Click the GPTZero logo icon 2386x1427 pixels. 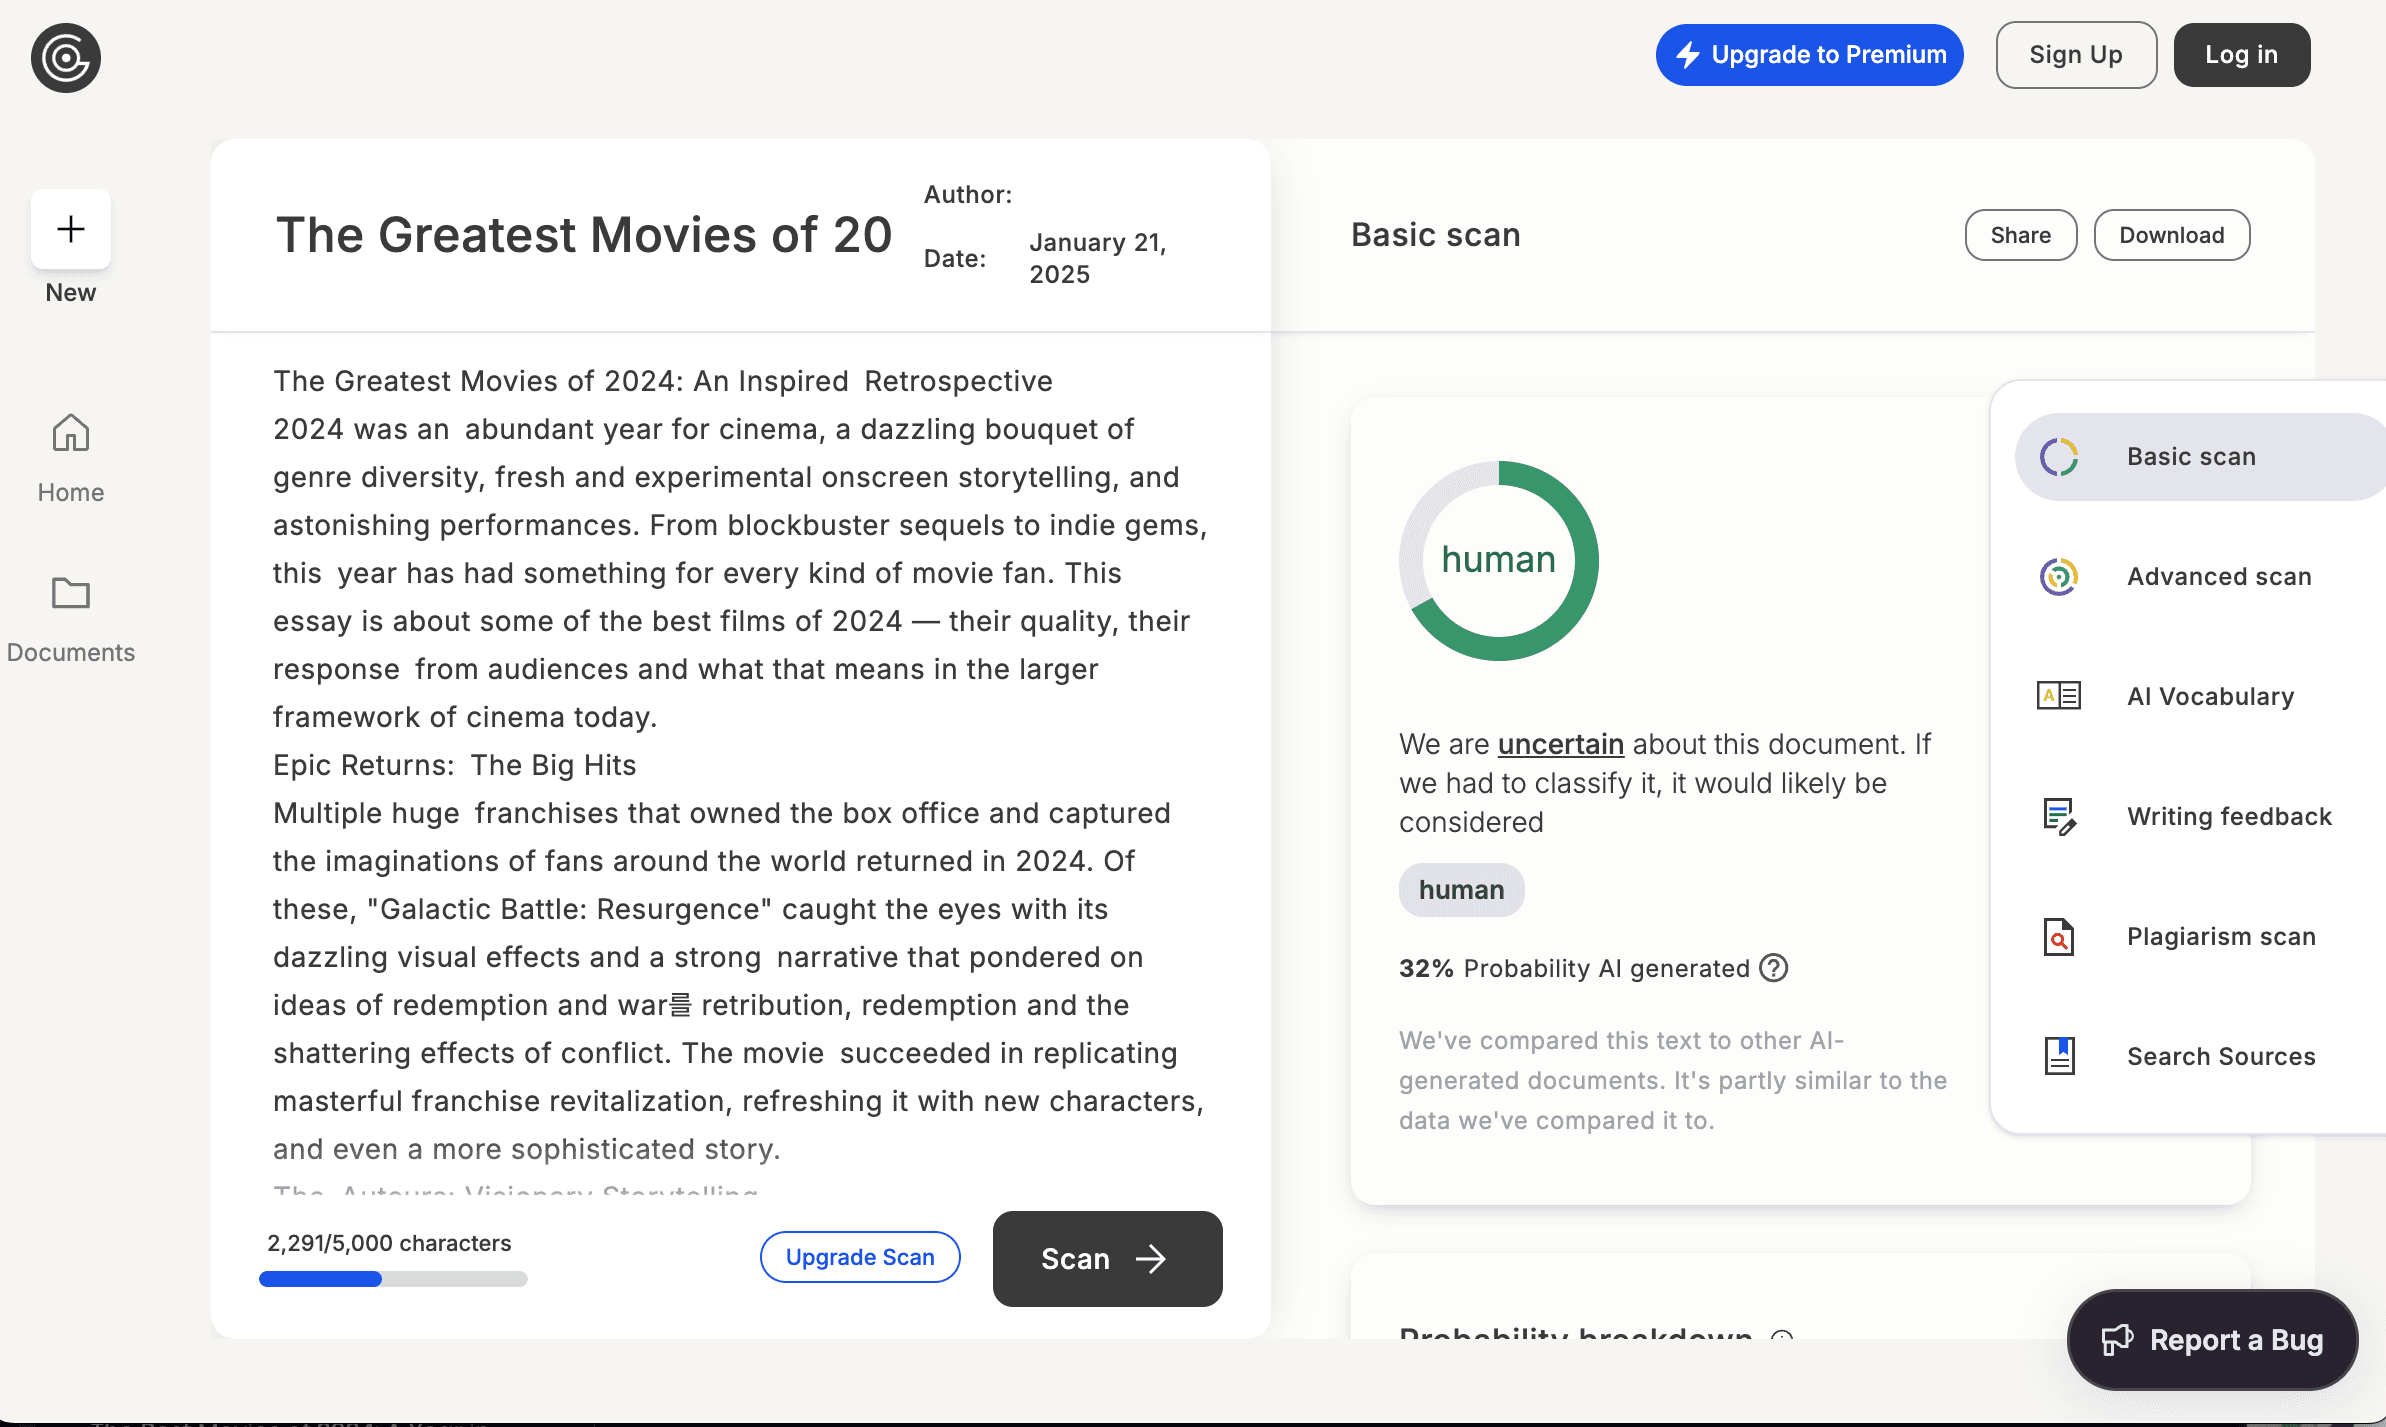coord(66,58)
